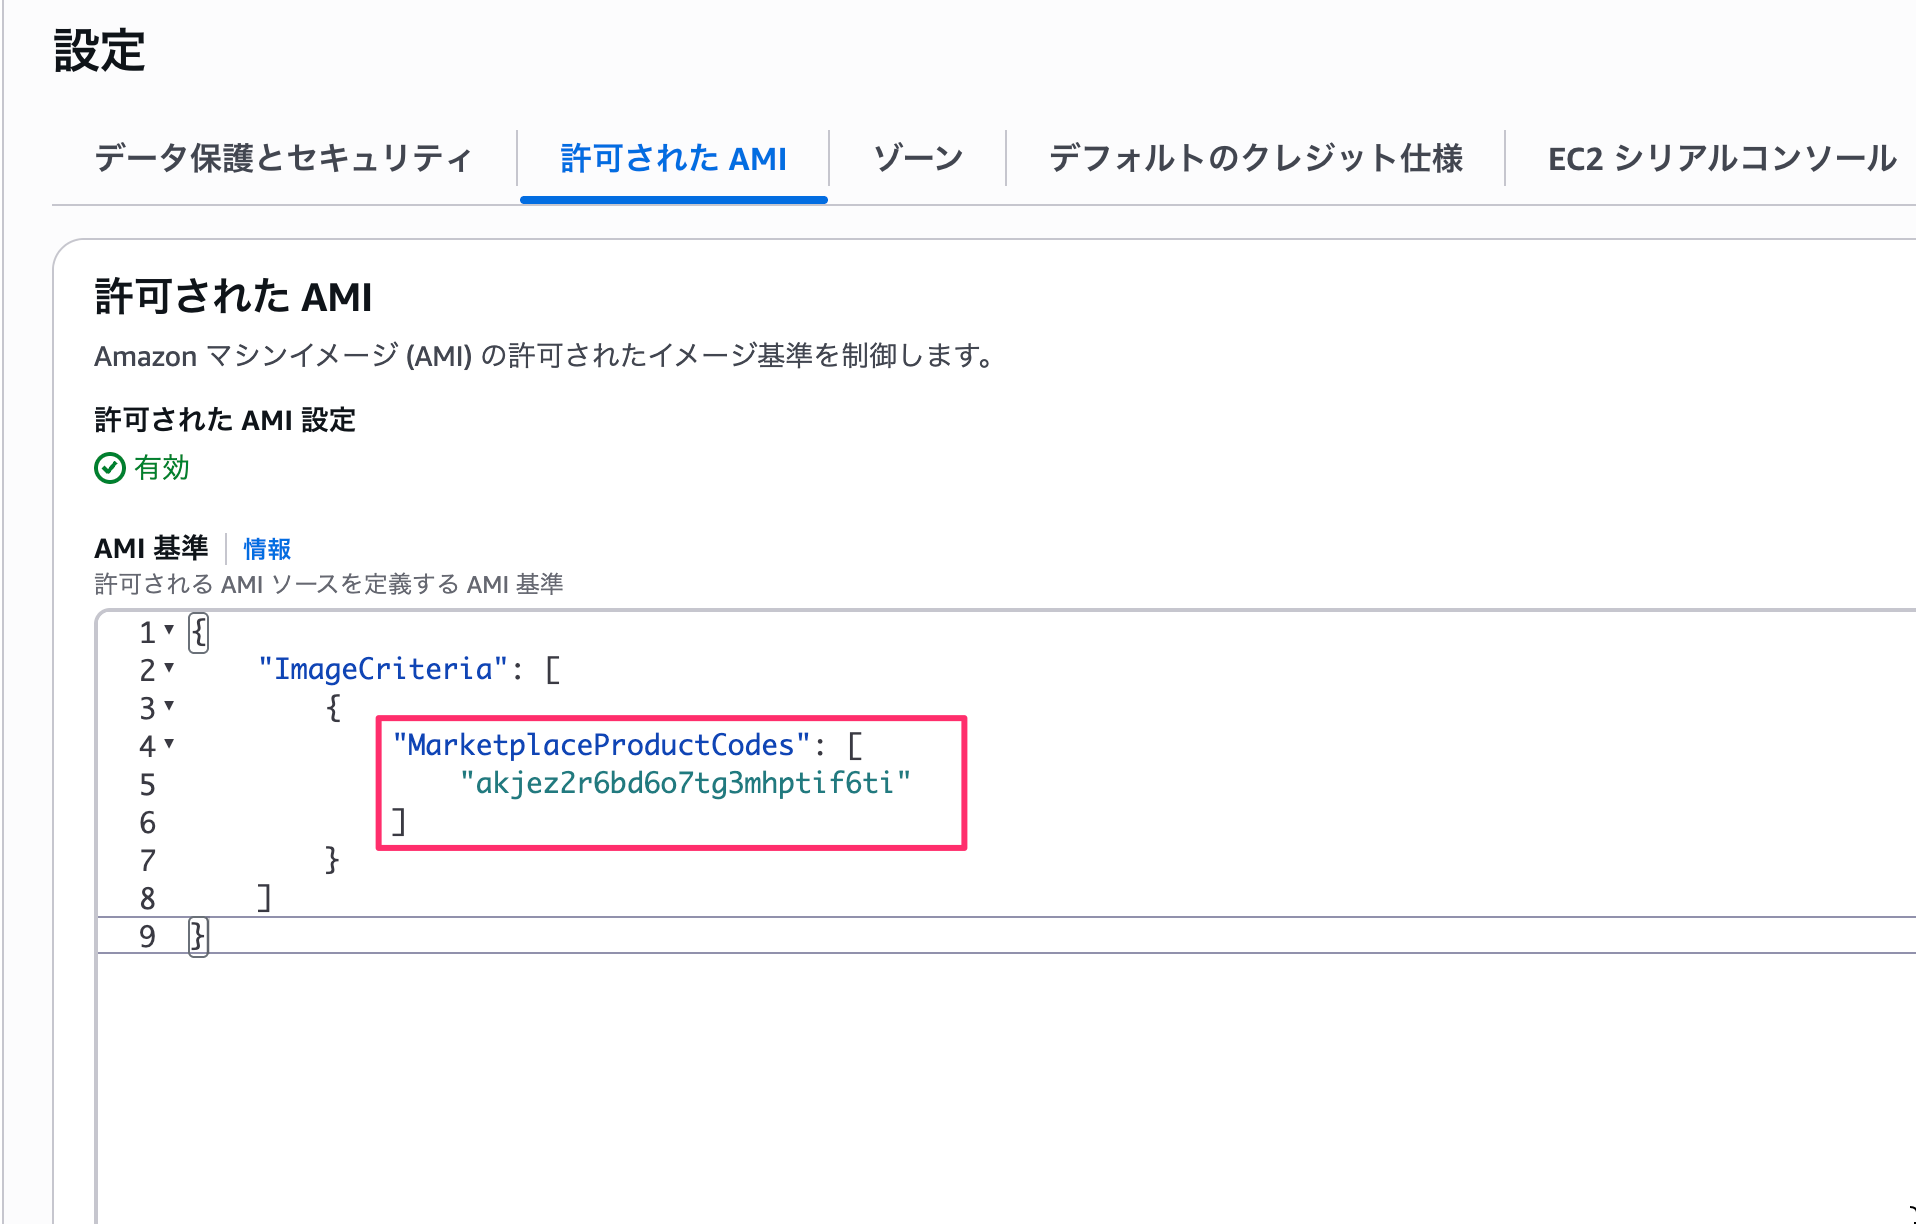Screen dimensions: 1916x1224
Task: Click the 情報 link next to AMI 基準
Action: (x=267, y=549)
